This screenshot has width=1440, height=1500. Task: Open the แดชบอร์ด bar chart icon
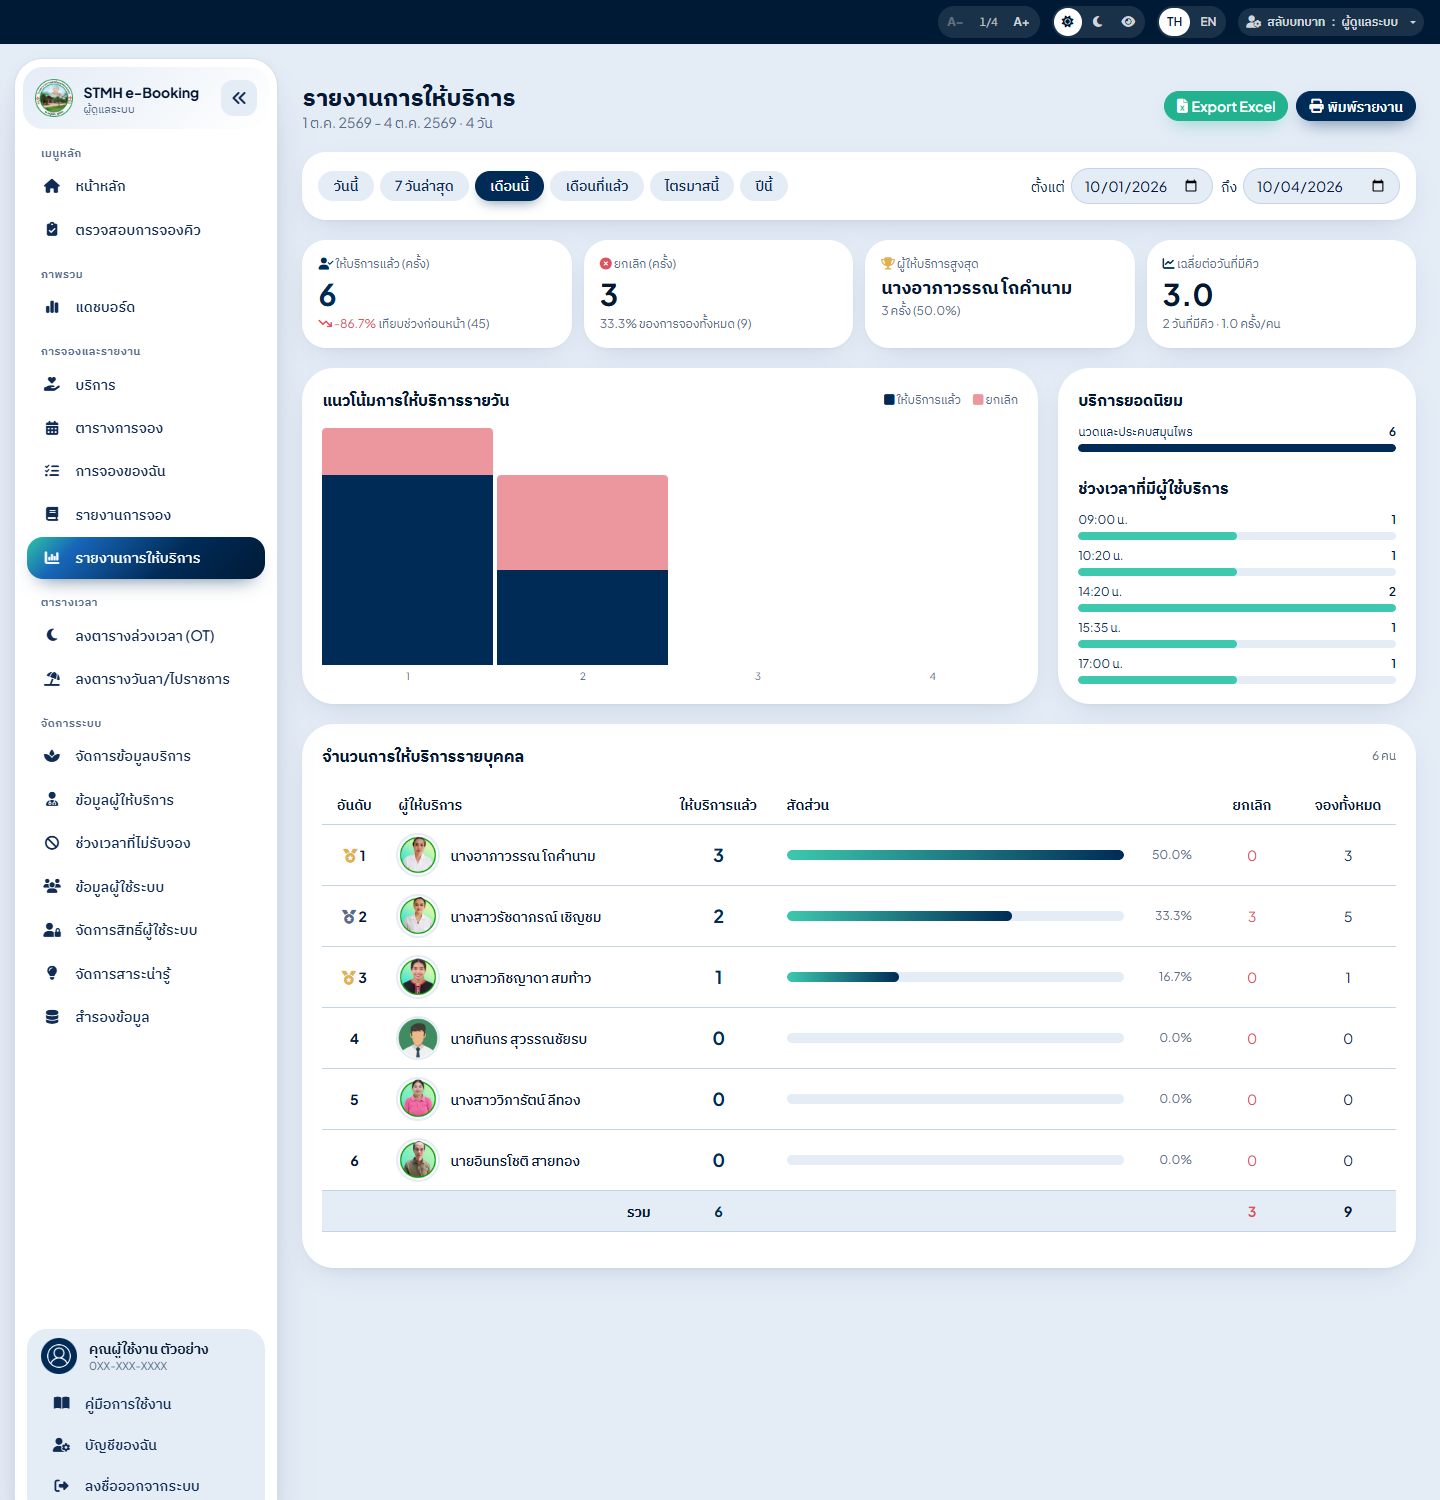pyautogui.click(x=52, y=307)
